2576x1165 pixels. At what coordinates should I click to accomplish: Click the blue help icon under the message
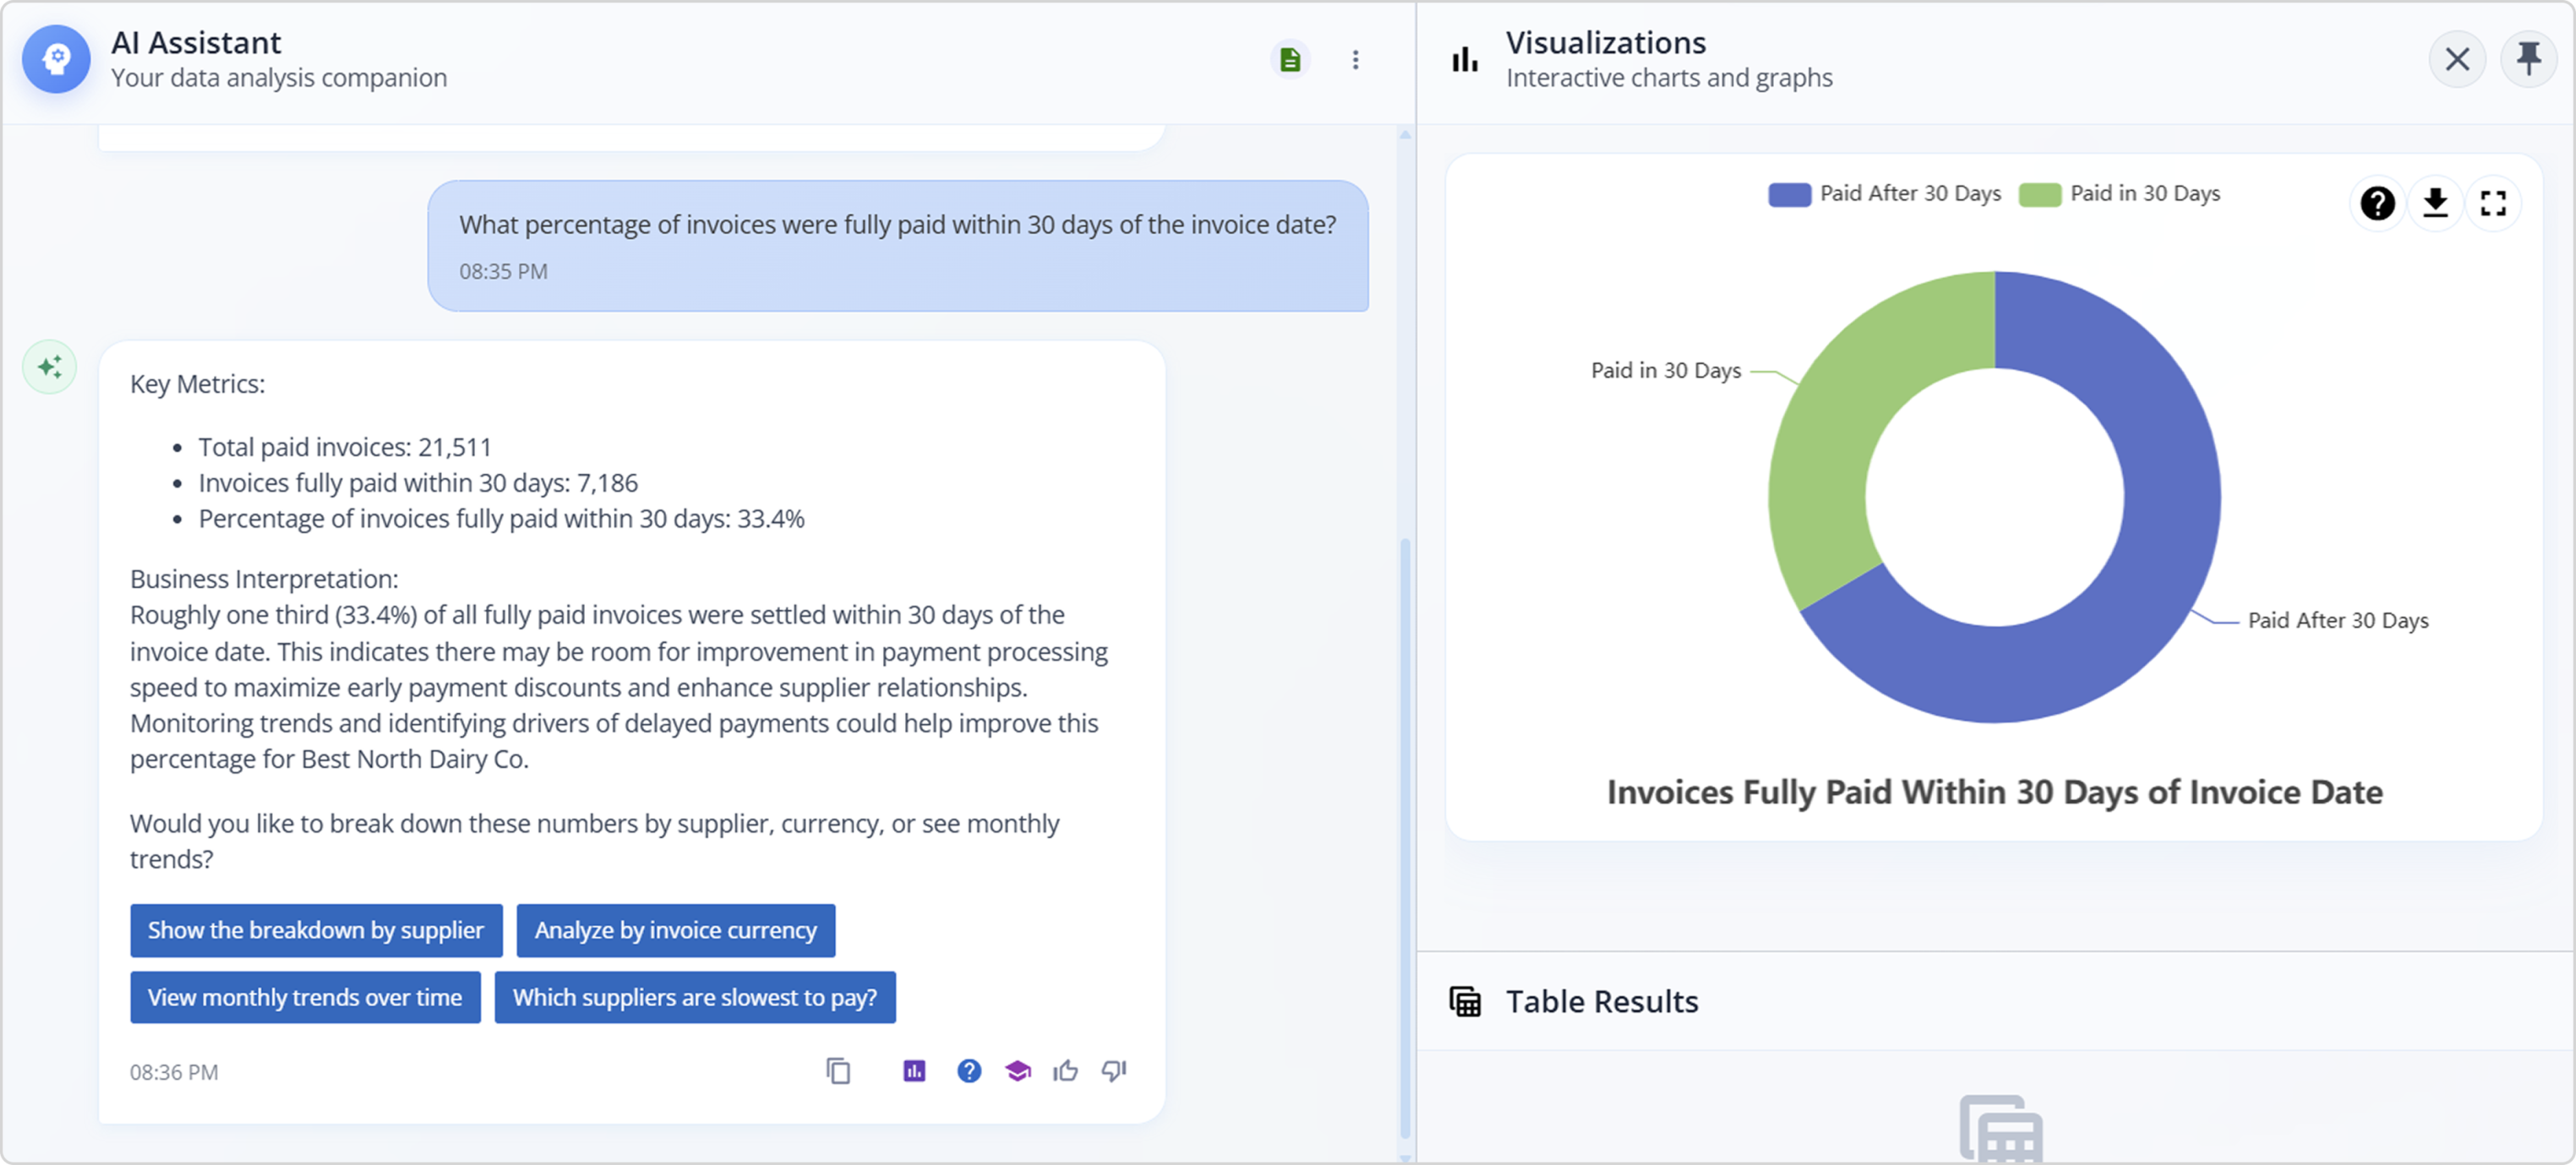pos(968,1071)
